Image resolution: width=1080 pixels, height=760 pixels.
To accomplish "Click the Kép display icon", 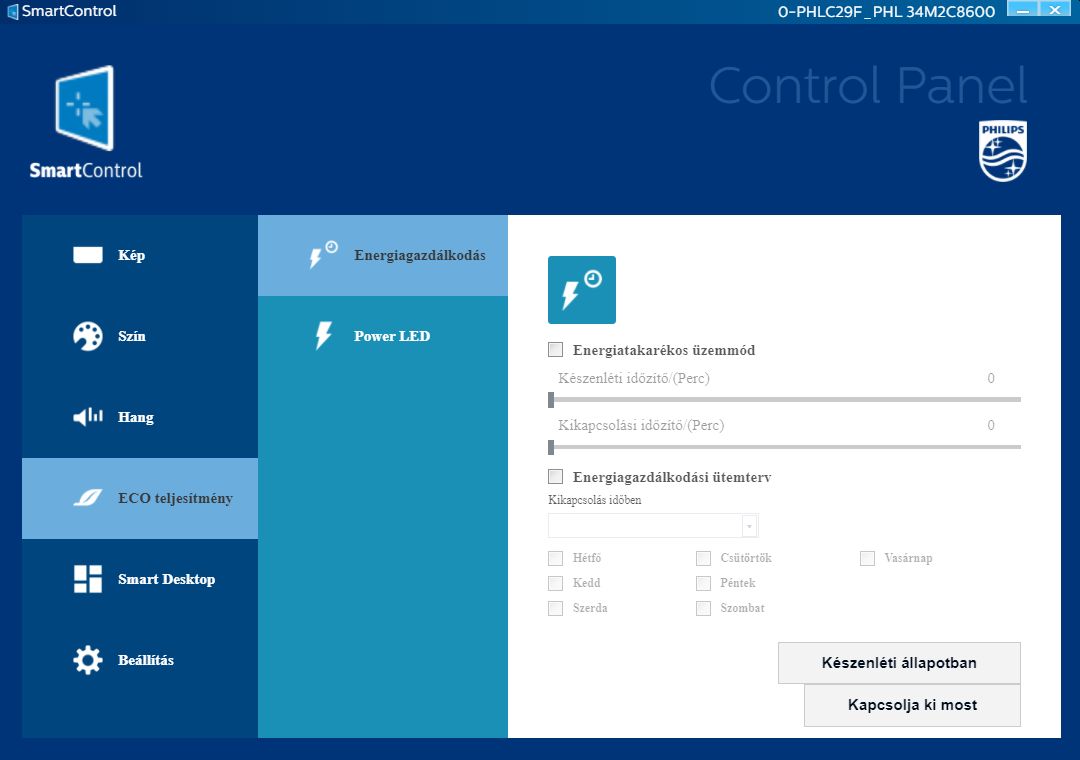I will (x=87, y=255).
